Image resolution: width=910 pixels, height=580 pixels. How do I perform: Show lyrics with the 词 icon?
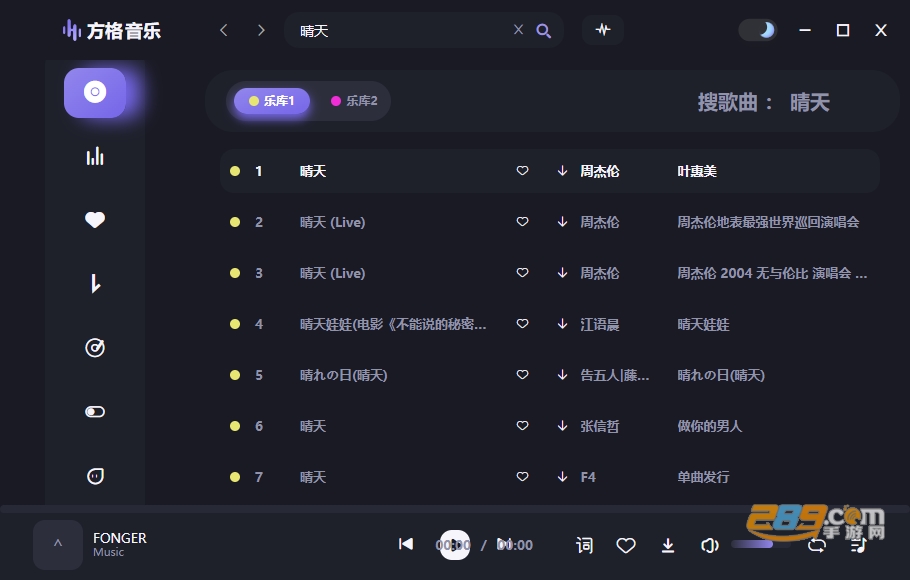[x=584, y=545]
